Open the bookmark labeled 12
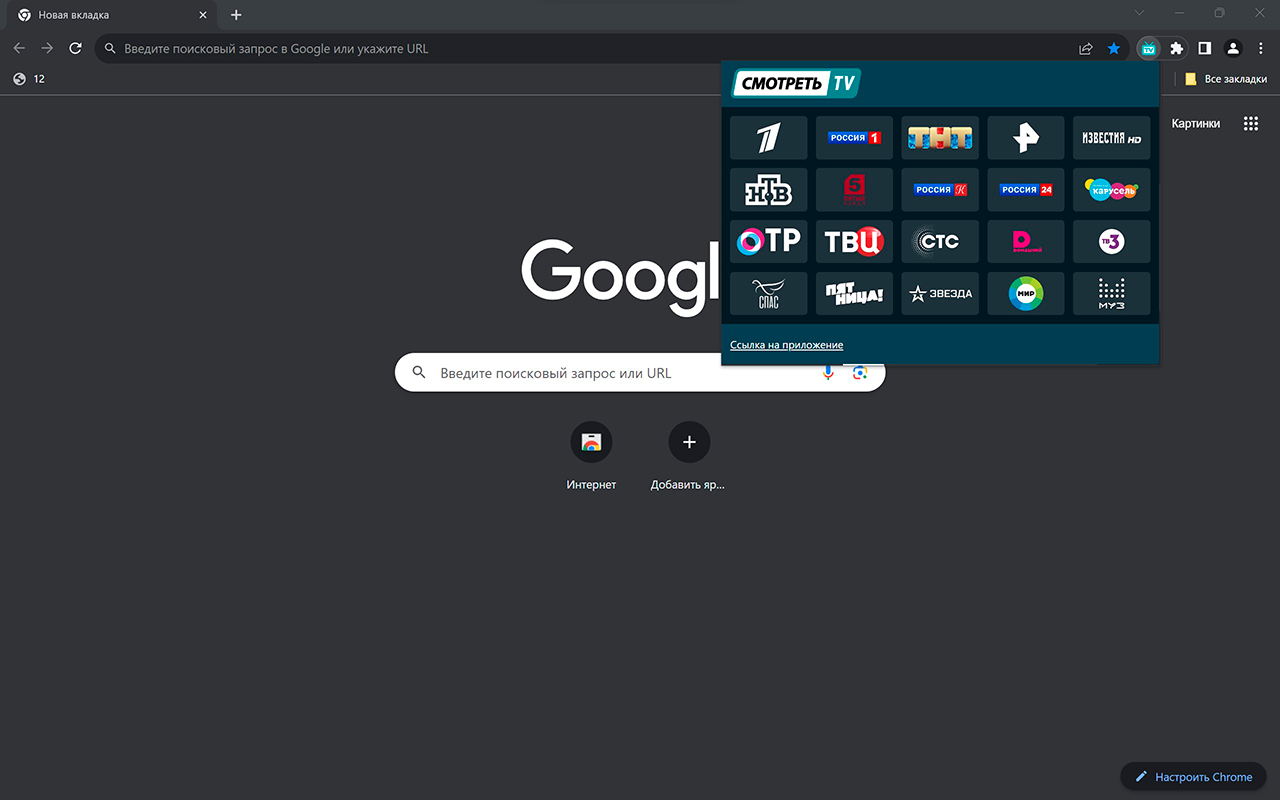 (x=29, y=79)
